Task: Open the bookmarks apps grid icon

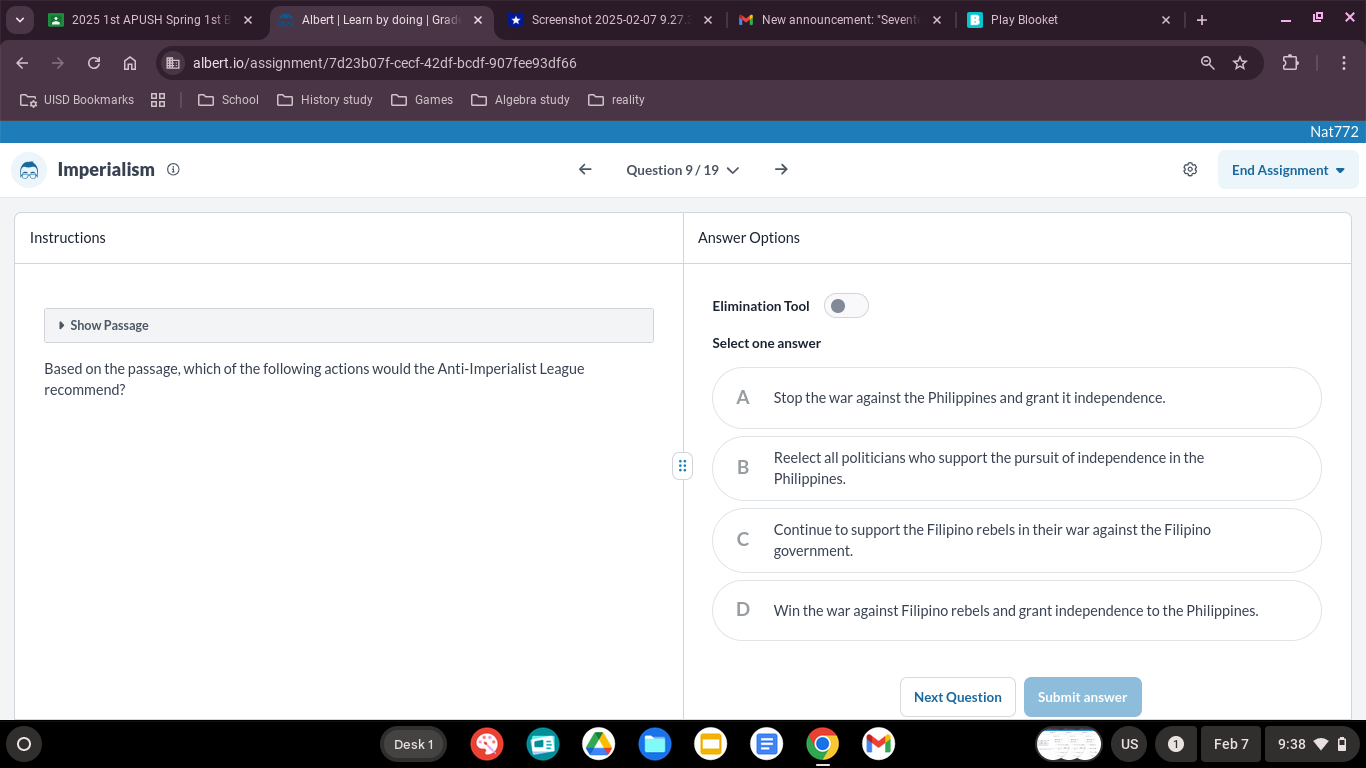Action: [158, 100]
